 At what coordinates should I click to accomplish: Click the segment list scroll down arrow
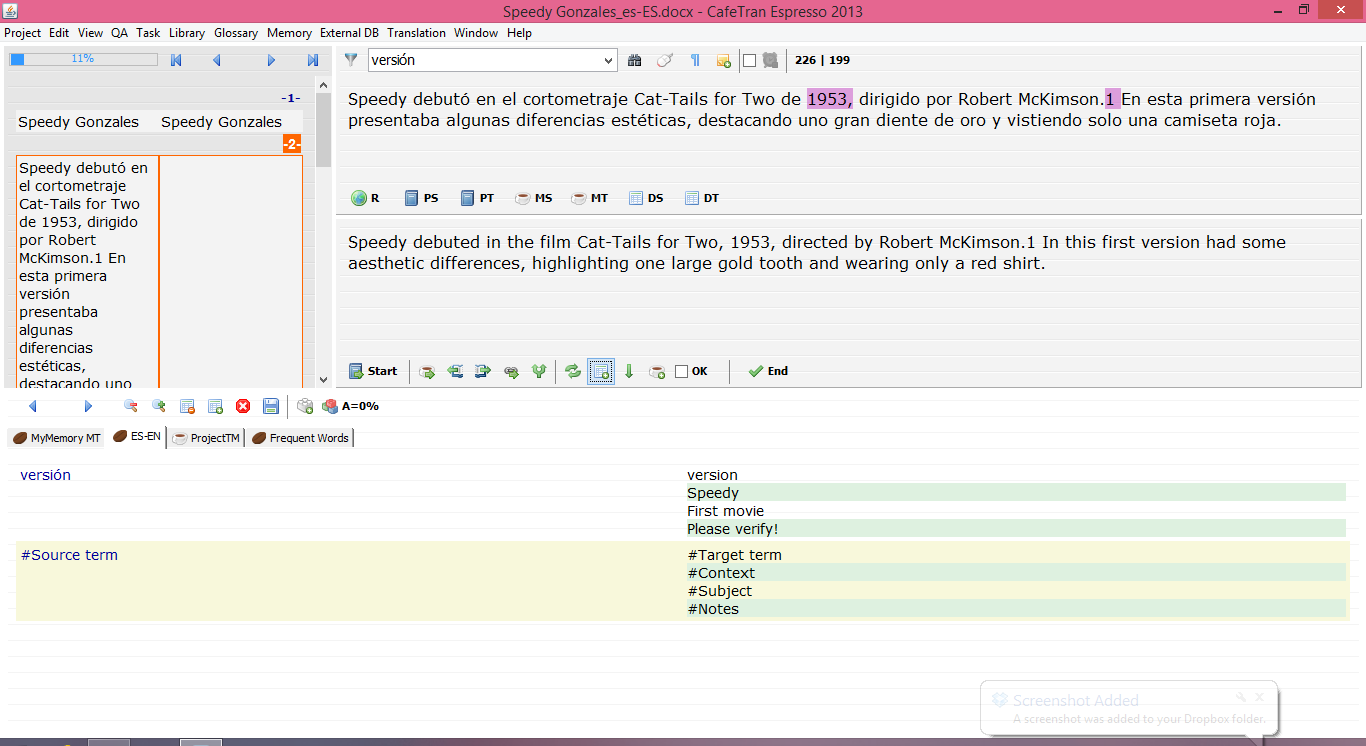[x=323, y=380]
